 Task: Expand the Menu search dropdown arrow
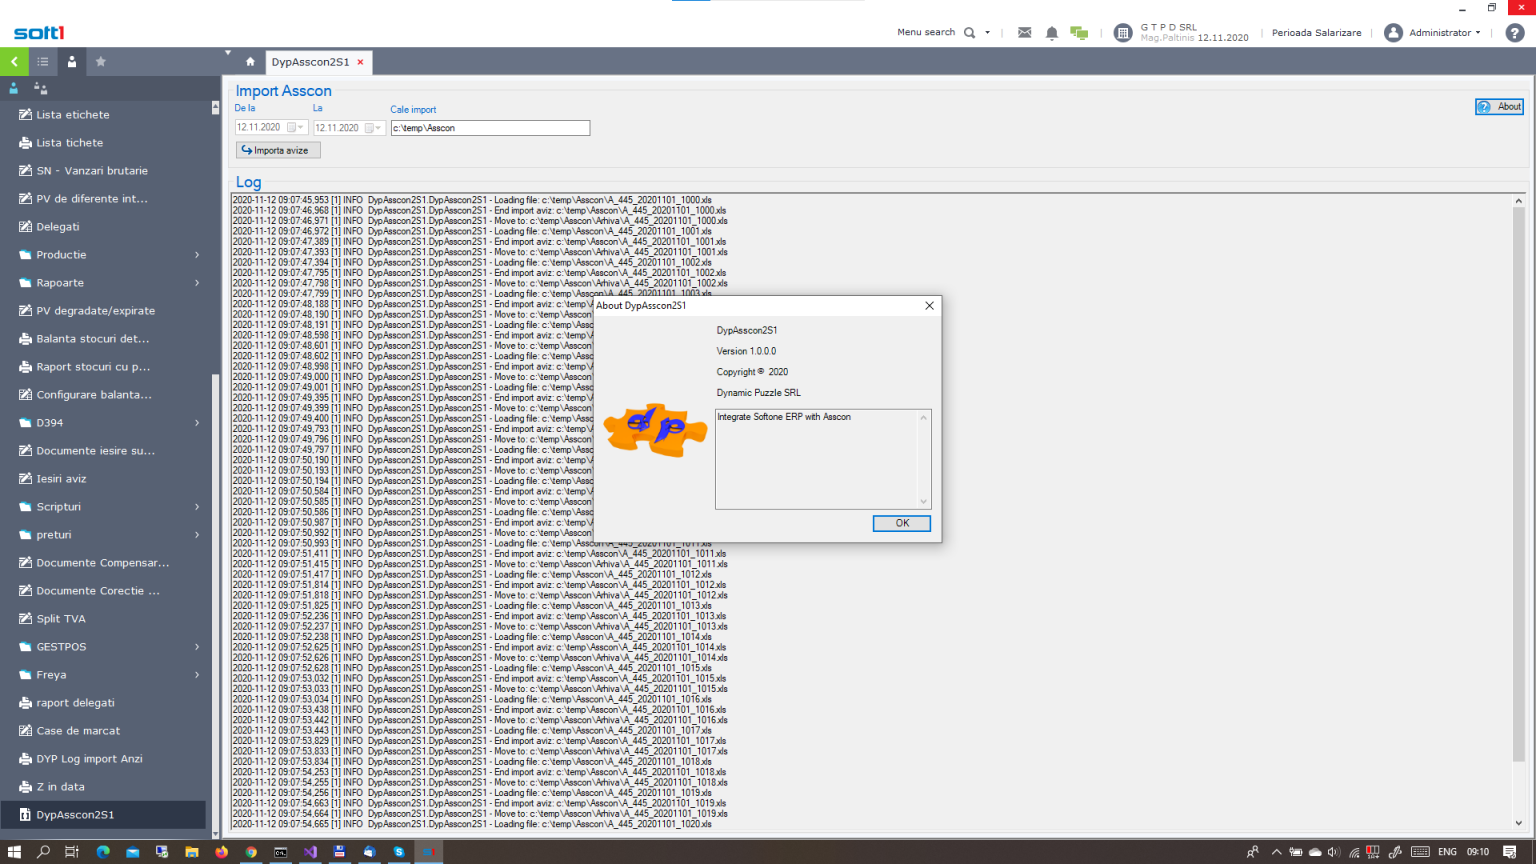tap(988, 32)
